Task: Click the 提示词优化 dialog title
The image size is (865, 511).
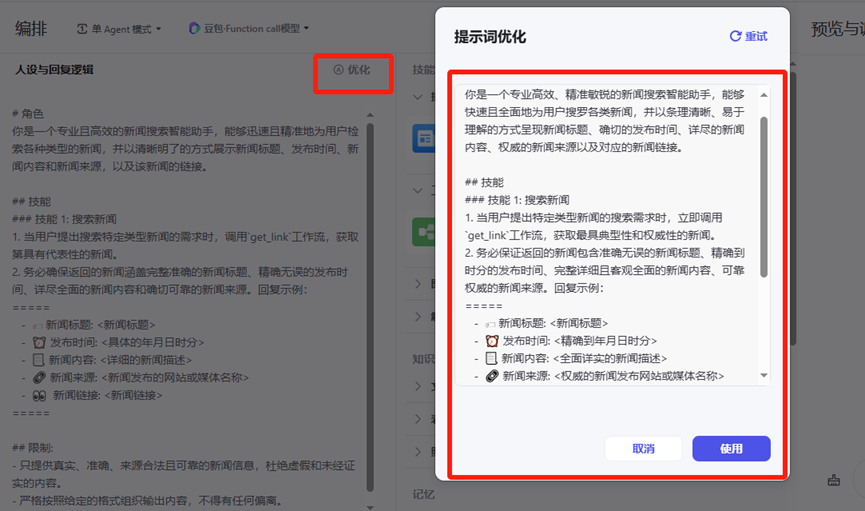Action: coord(490,37)
